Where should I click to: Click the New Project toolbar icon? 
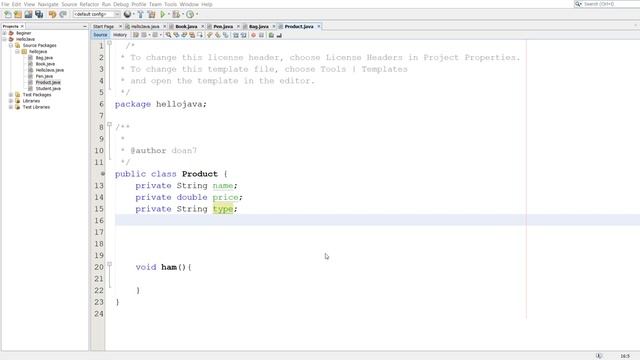click(18, 14)
